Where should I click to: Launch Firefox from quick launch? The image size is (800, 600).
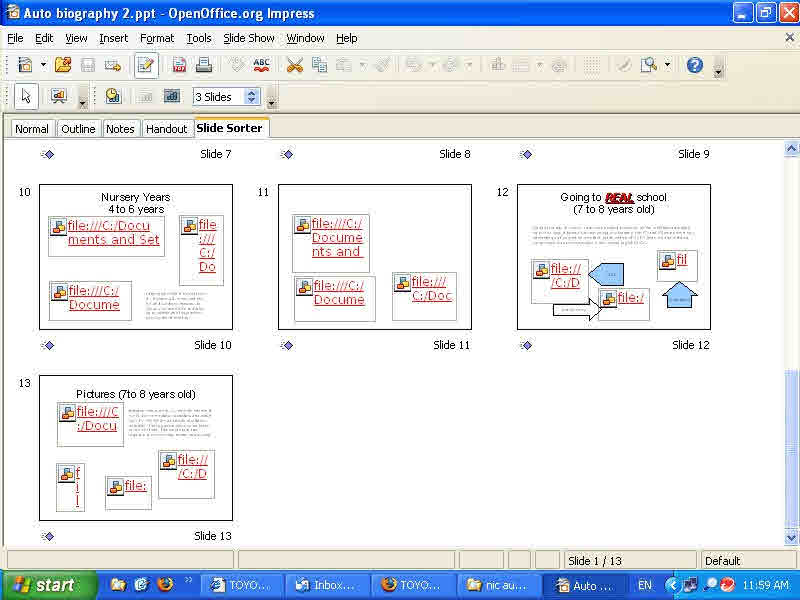[165, 585]
